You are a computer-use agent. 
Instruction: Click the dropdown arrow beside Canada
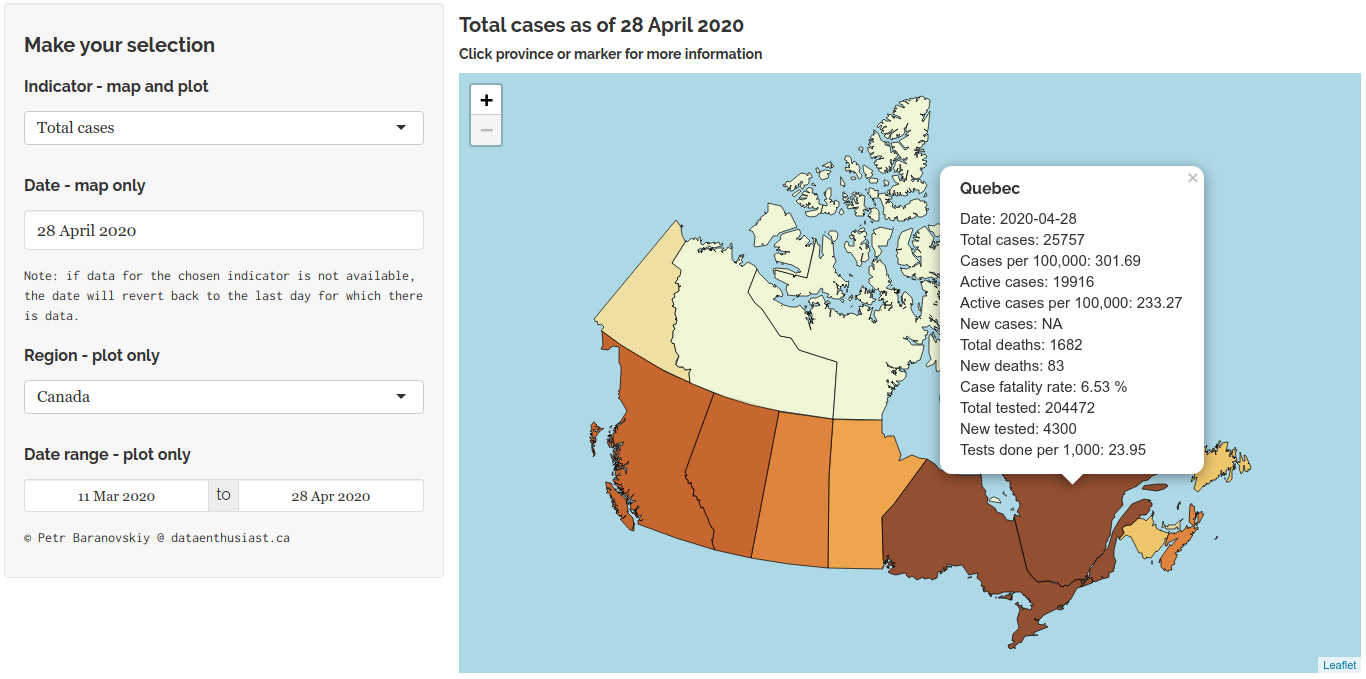401,397
